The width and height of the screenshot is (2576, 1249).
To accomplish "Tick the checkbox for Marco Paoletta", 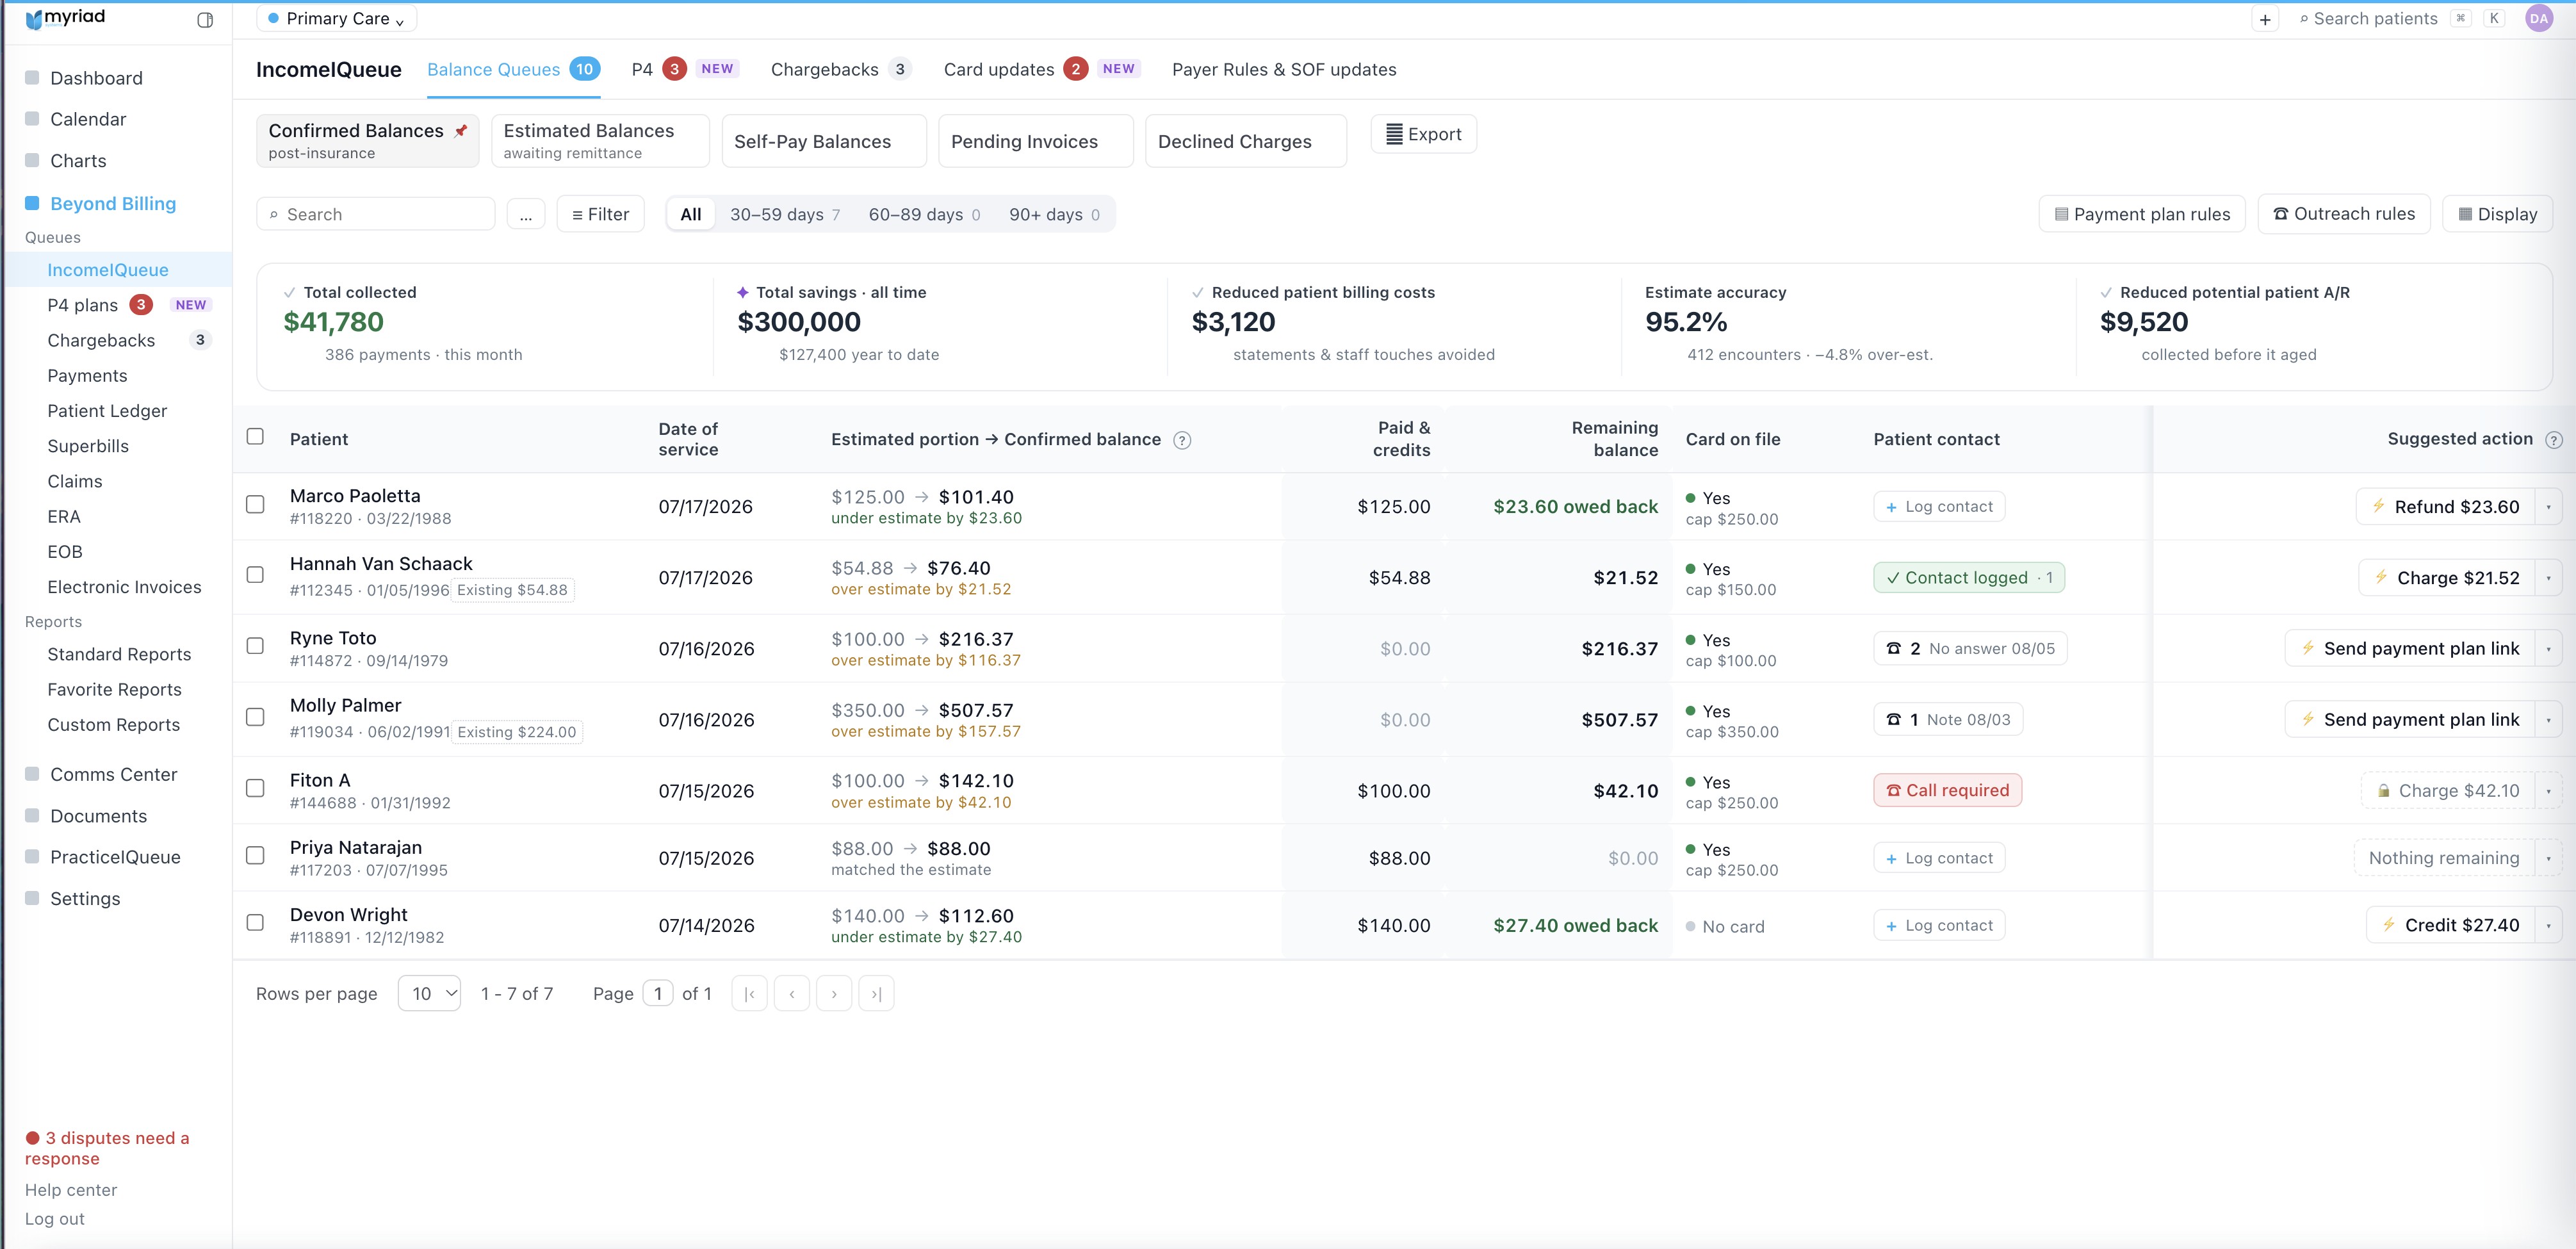I will point(255,505).
